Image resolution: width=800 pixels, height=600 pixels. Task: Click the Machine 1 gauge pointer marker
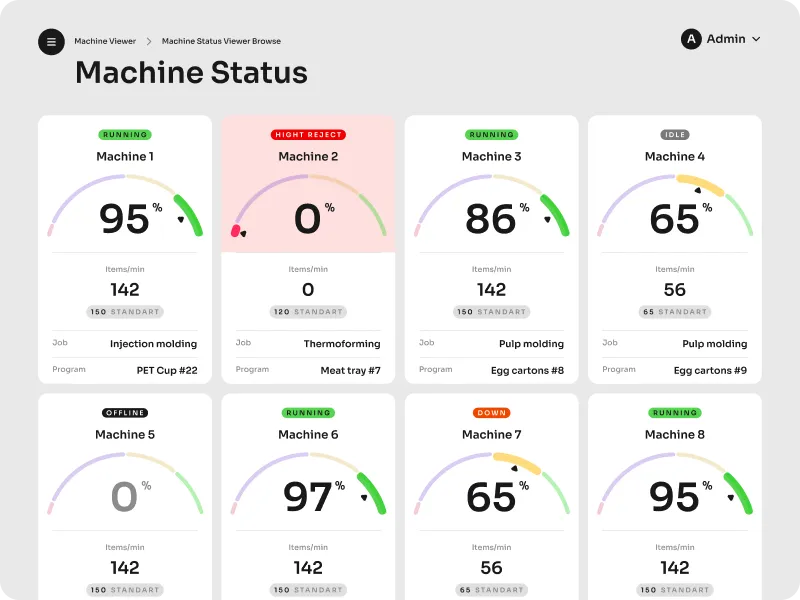(181, 219)
